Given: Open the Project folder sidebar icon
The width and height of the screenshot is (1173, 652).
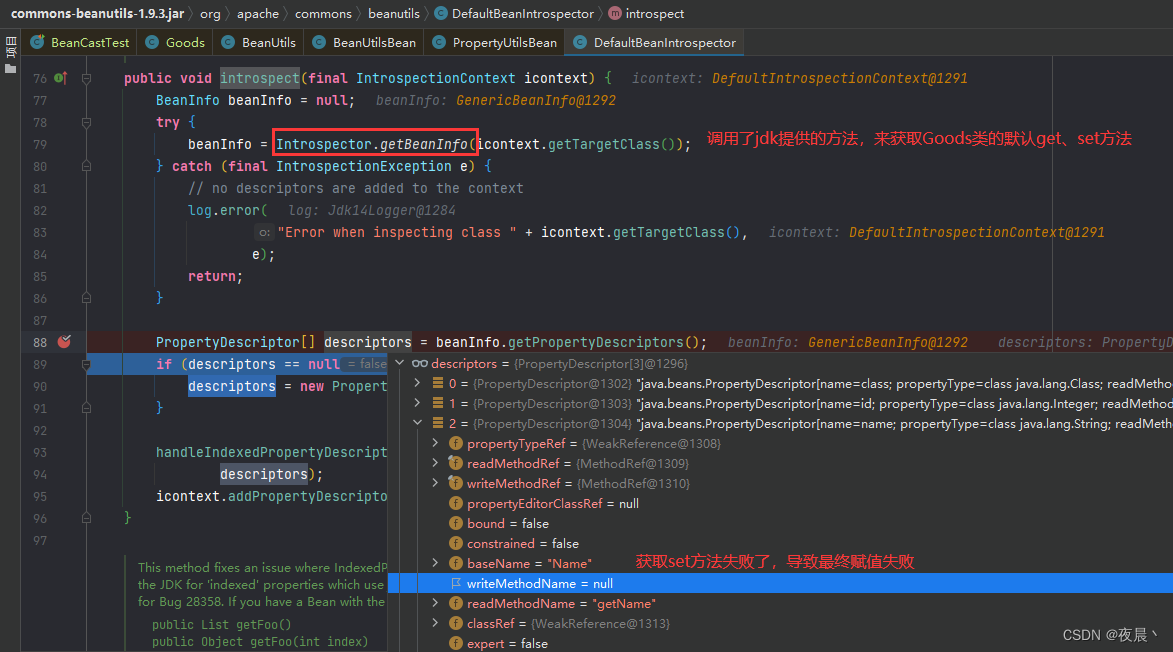Looking at the screenshot, I should 10,68.
